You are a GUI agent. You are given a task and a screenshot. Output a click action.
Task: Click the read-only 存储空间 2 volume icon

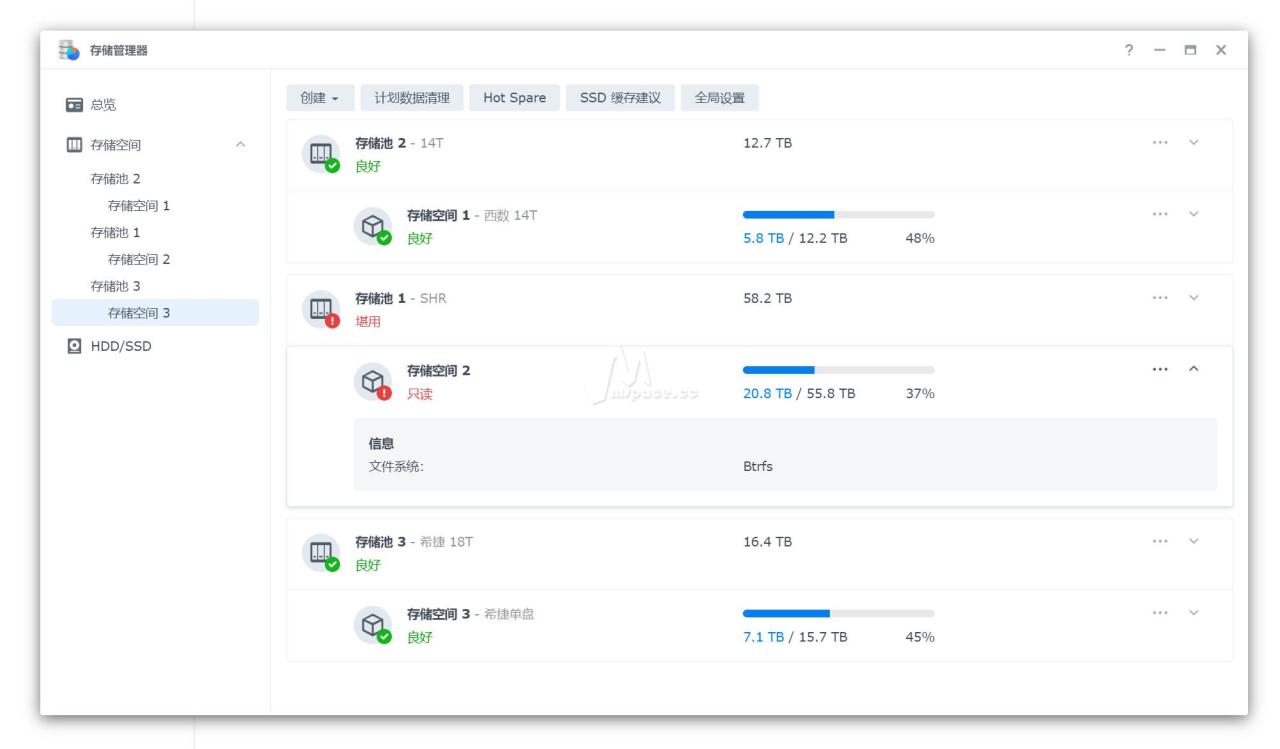pyautogui.click(x=373, y=381)
